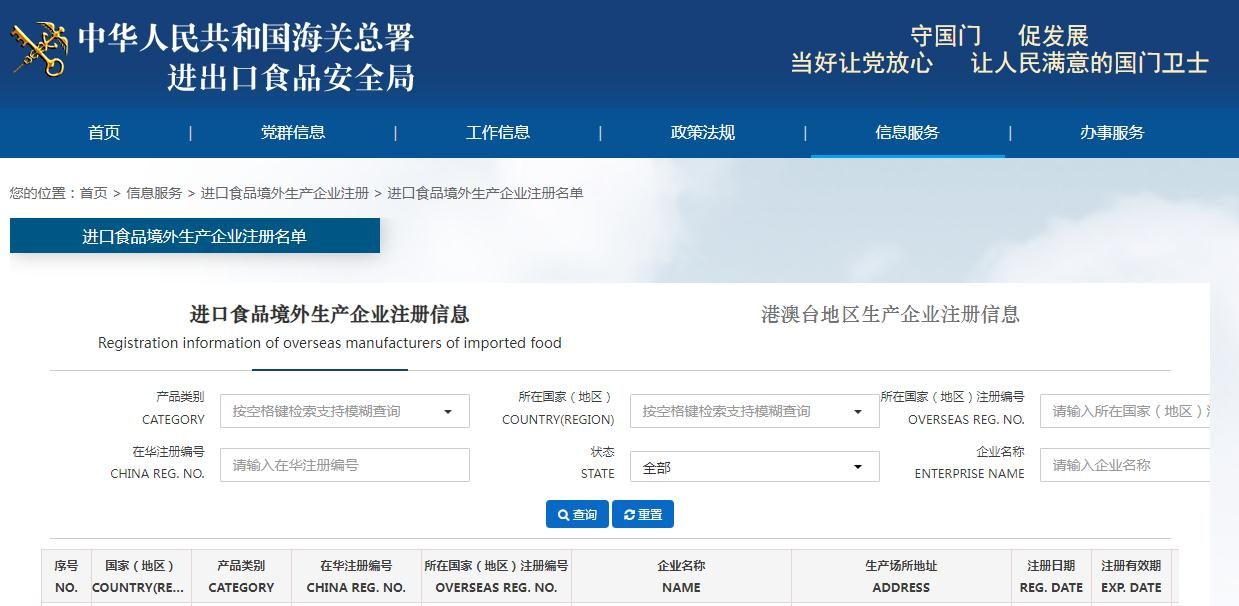Focus the 在华注册编号 CHINA REG. NO. input
The image size is (1239, 606).
[344, 465]
